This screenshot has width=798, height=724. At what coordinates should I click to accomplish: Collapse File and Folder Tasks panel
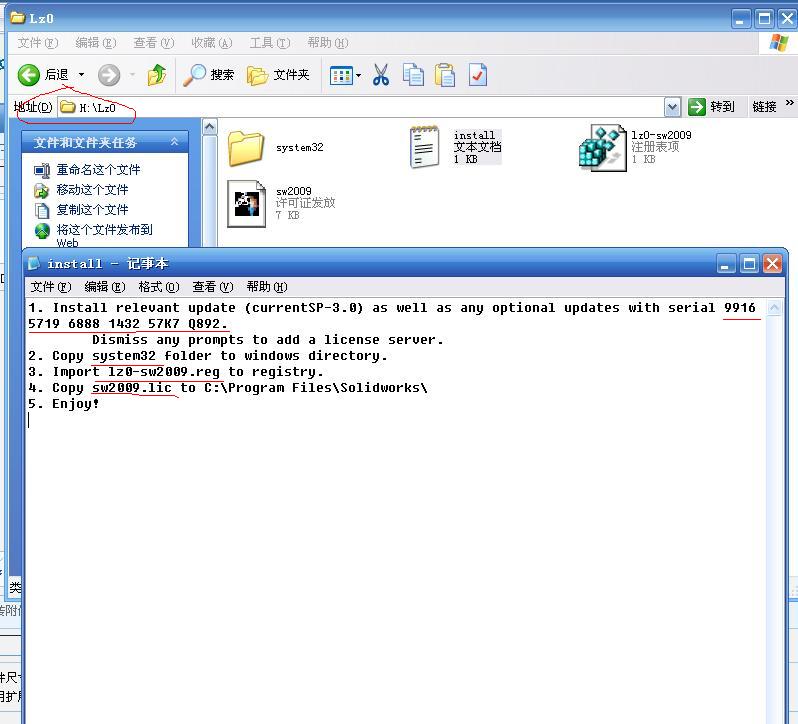pyautogui.click(x=174, y=142)
